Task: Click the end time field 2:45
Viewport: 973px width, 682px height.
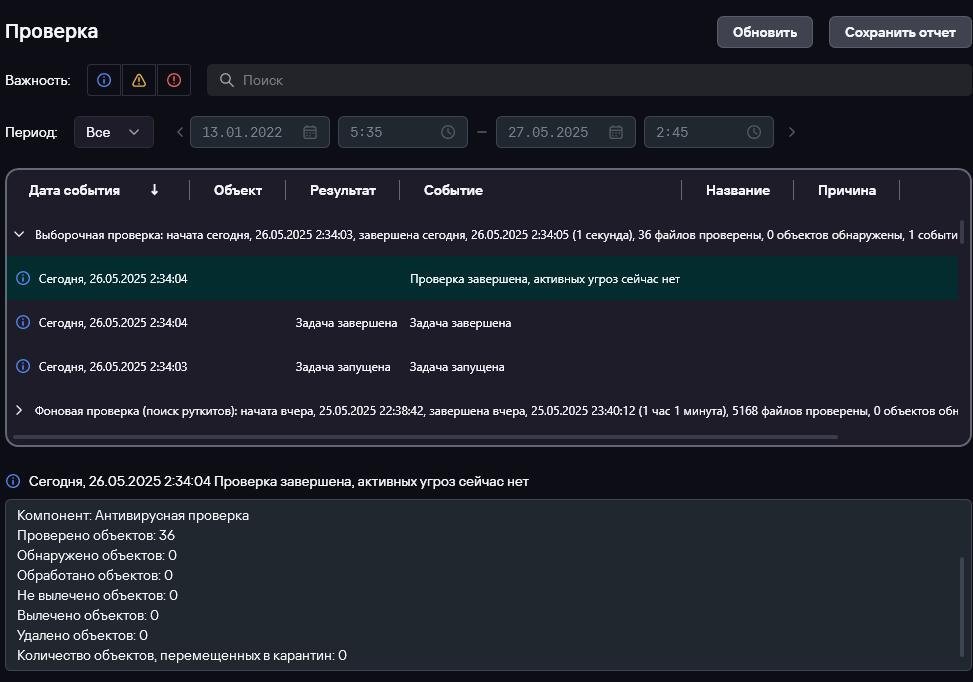Action: point(709,132)
